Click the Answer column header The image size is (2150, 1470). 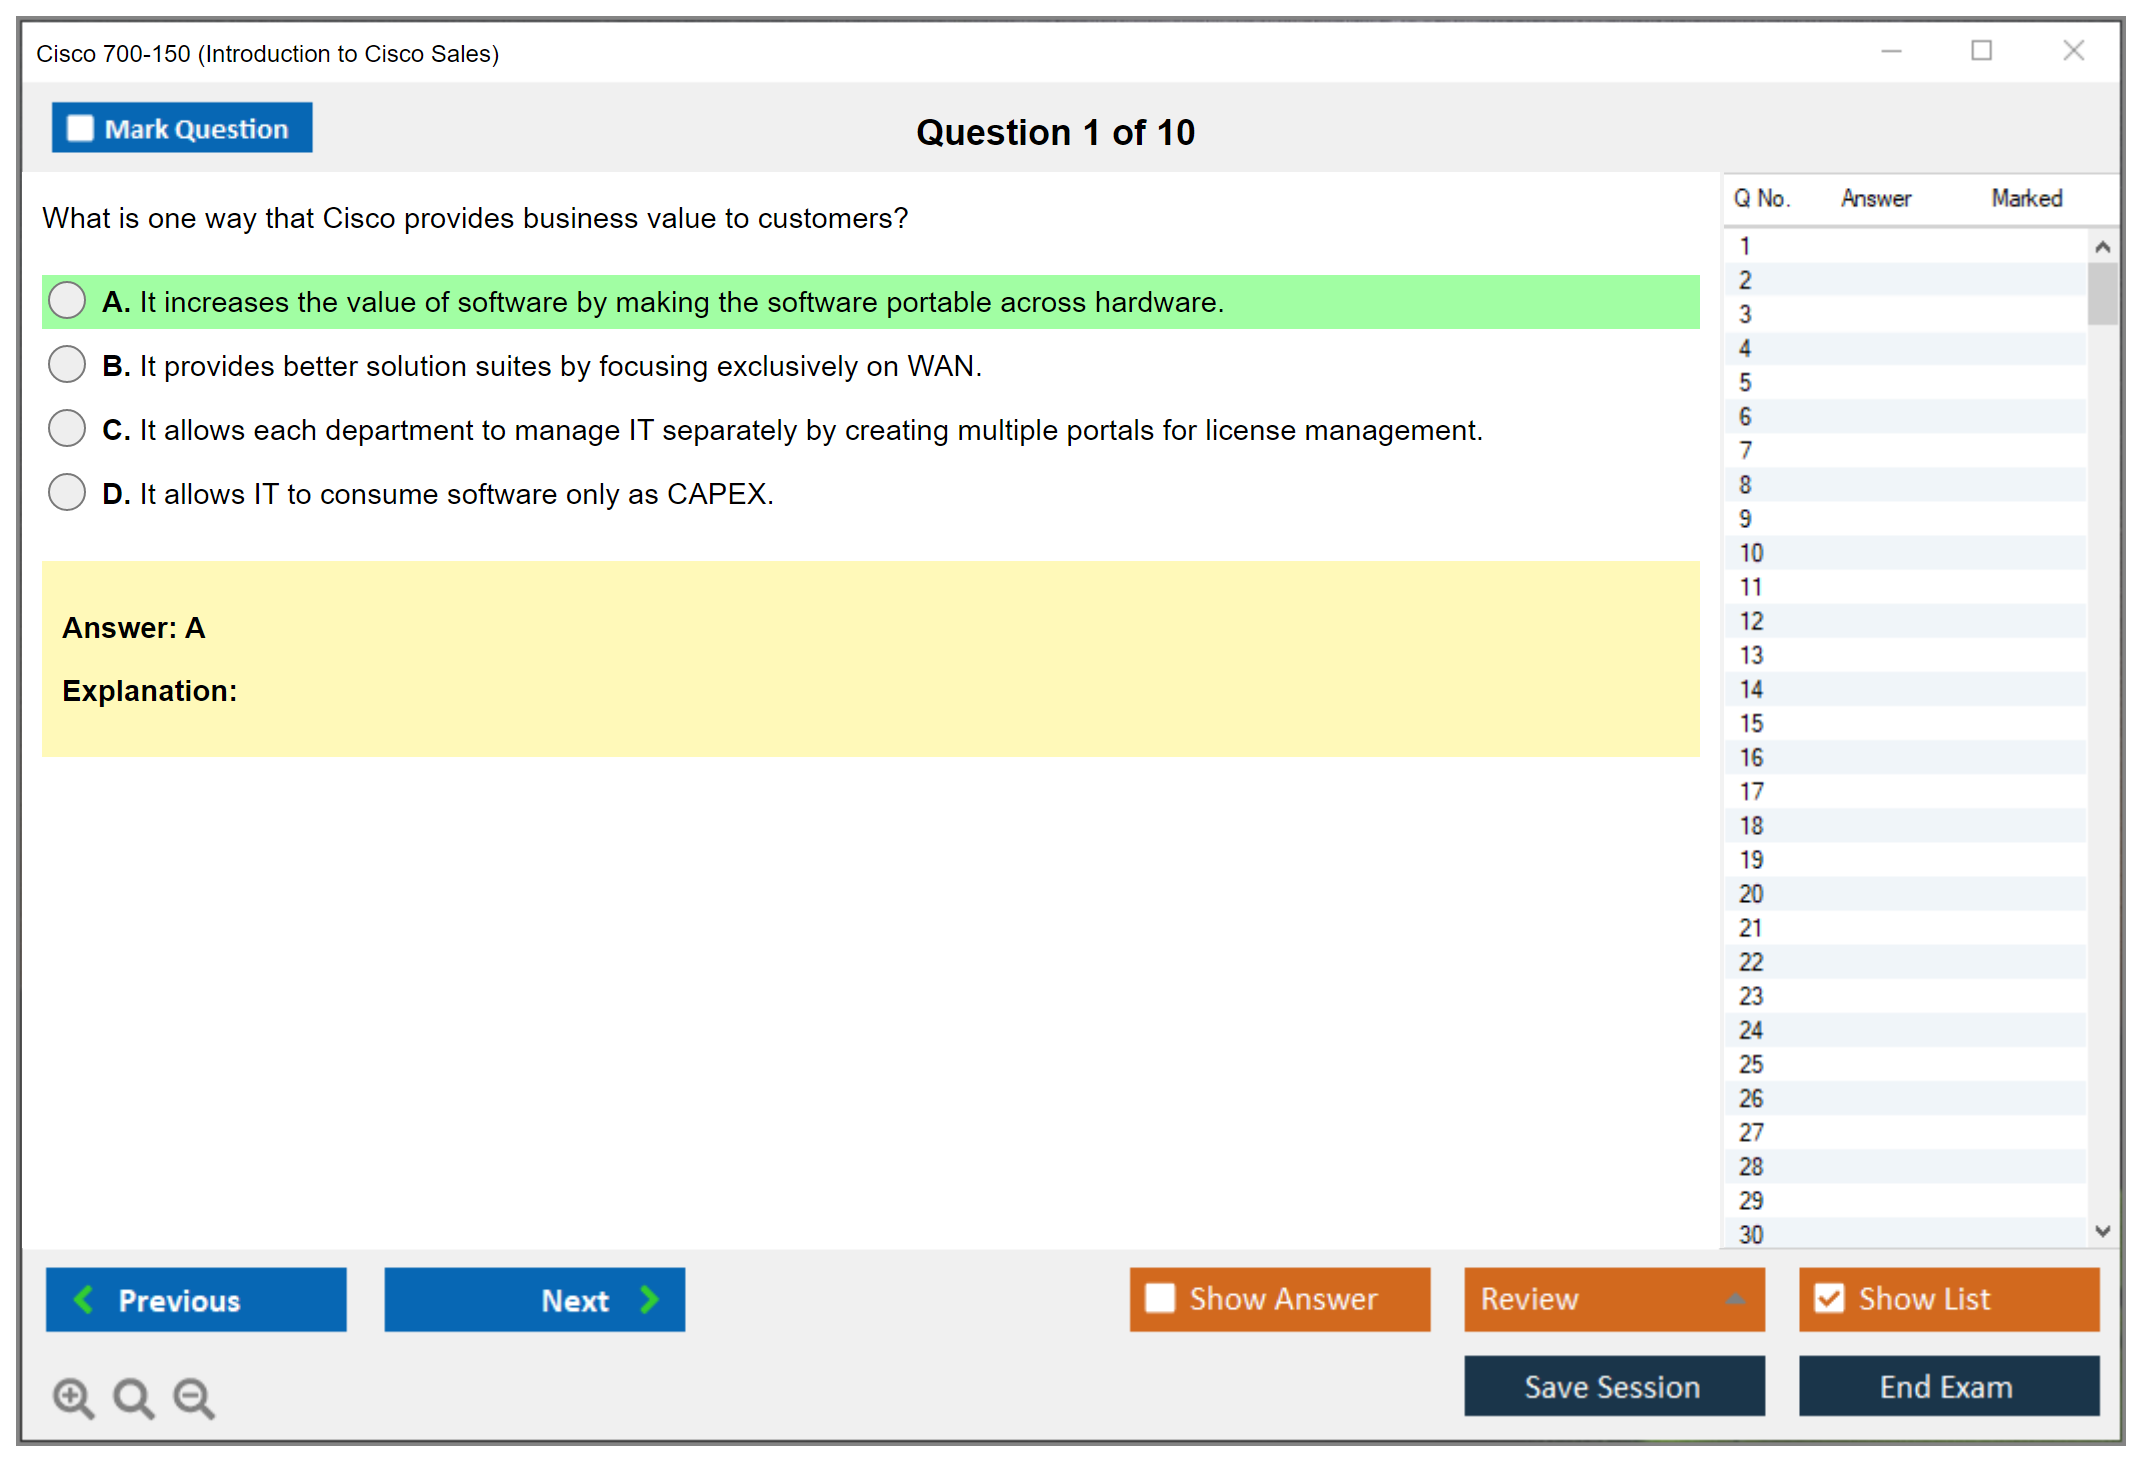[1875, 198]
